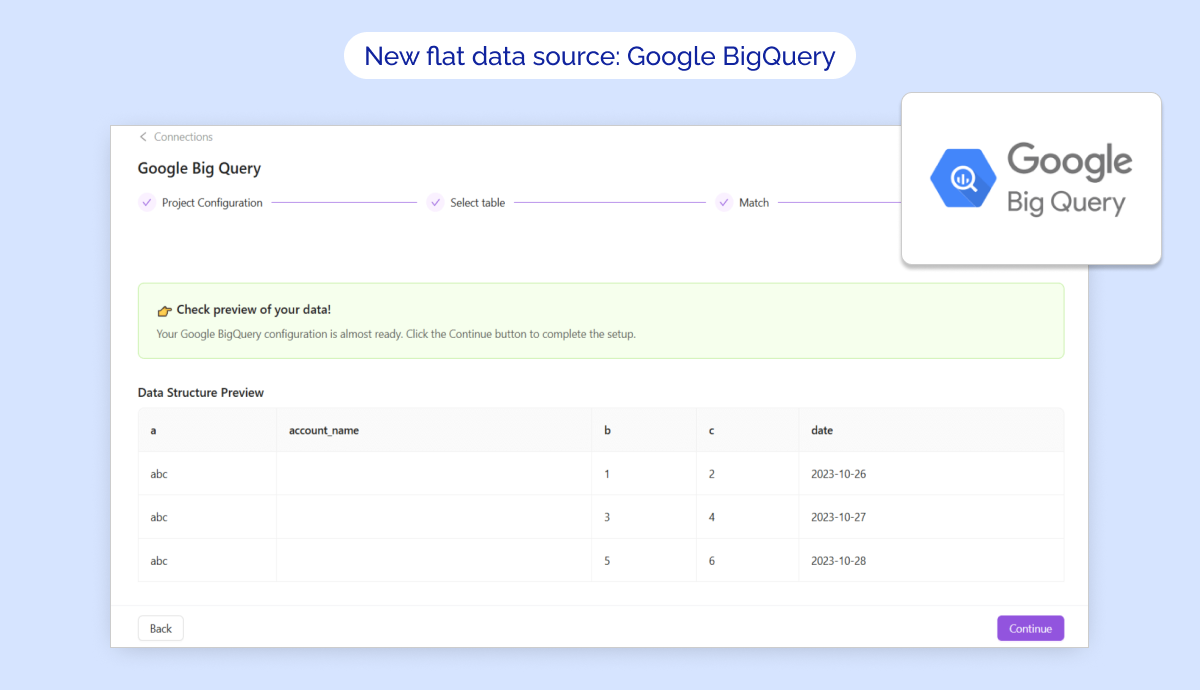Viewport: 1200px width, 690px height.
Task: Click the Match step checkmark icon
Action: (724, 203)
